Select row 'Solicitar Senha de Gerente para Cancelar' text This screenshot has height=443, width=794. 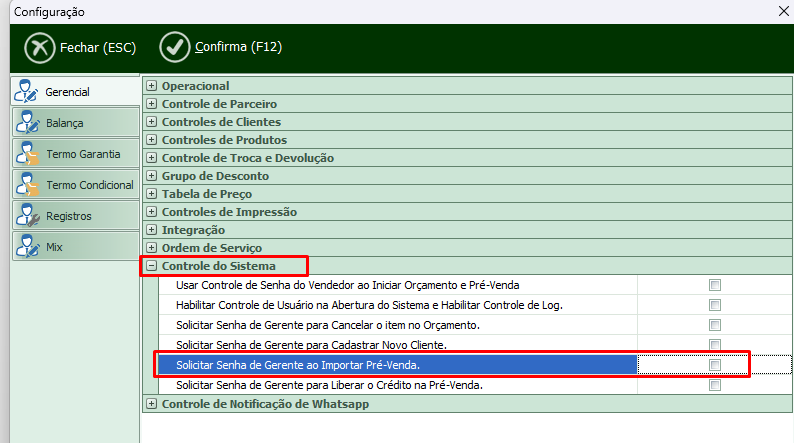click(x=328, y=325)
